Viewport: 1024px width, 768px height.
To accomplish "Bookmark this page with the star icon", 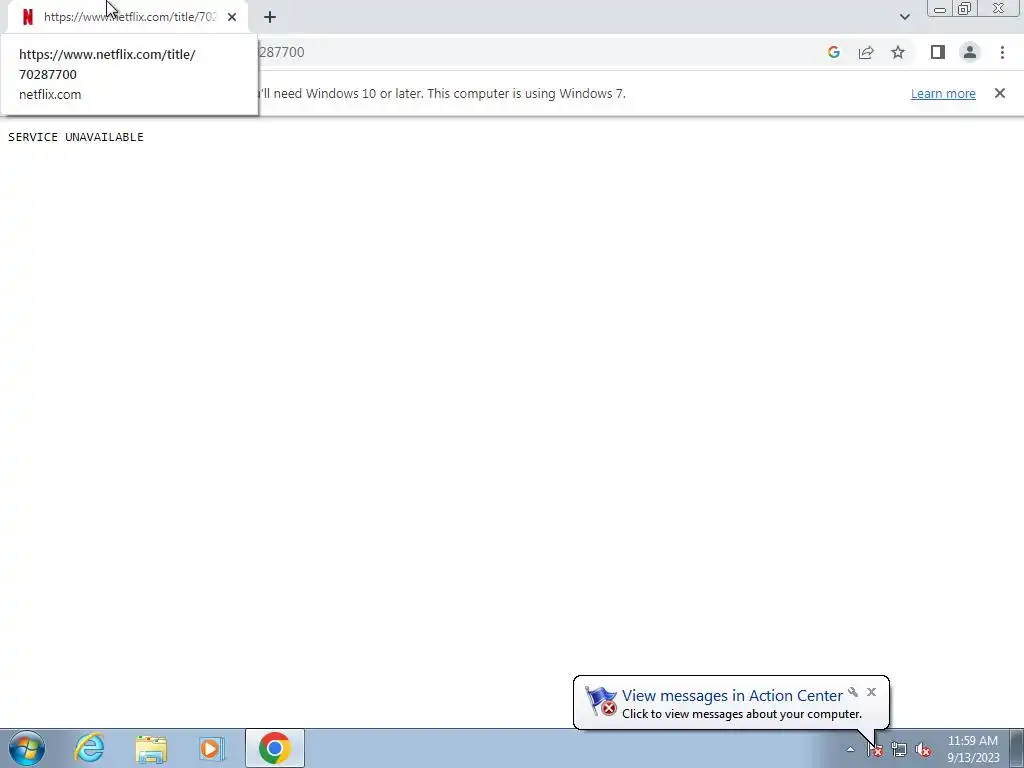I will click(898, 52).
